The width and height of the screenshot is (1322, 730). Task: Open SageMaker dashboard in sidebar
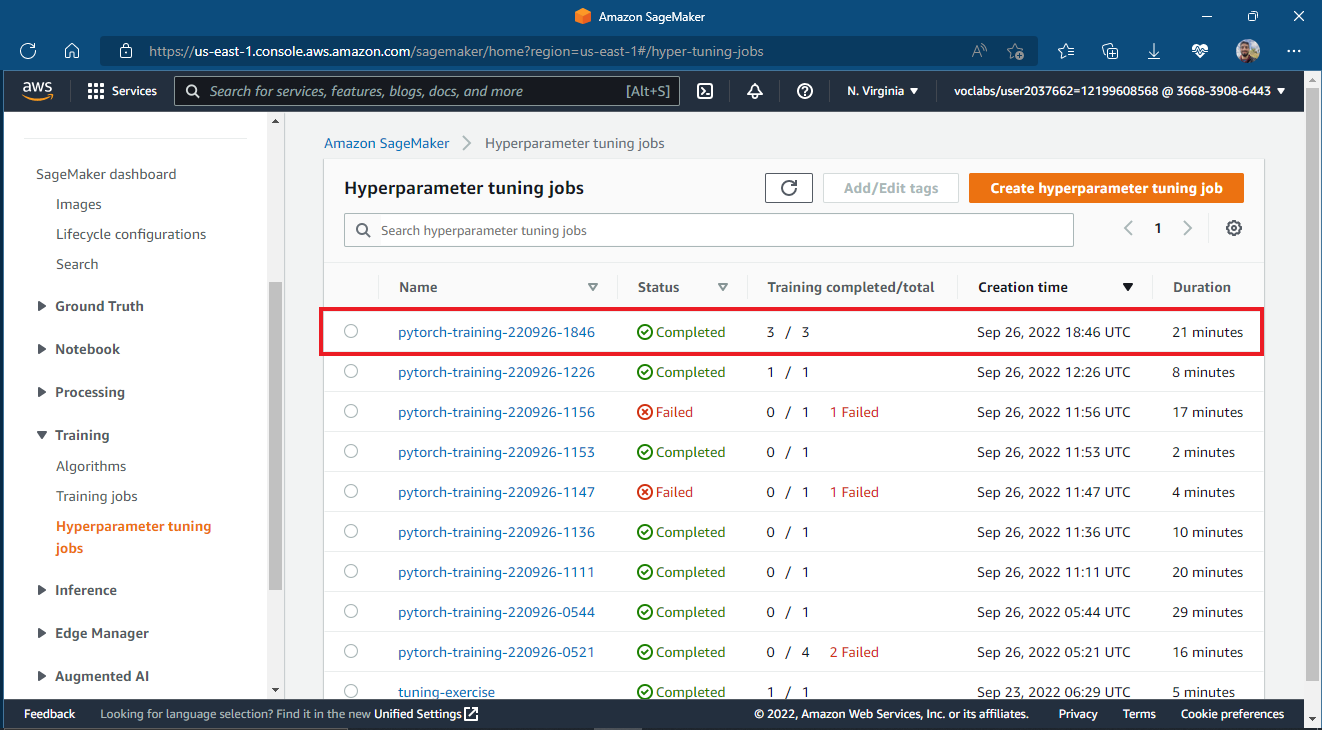point(106,174)
